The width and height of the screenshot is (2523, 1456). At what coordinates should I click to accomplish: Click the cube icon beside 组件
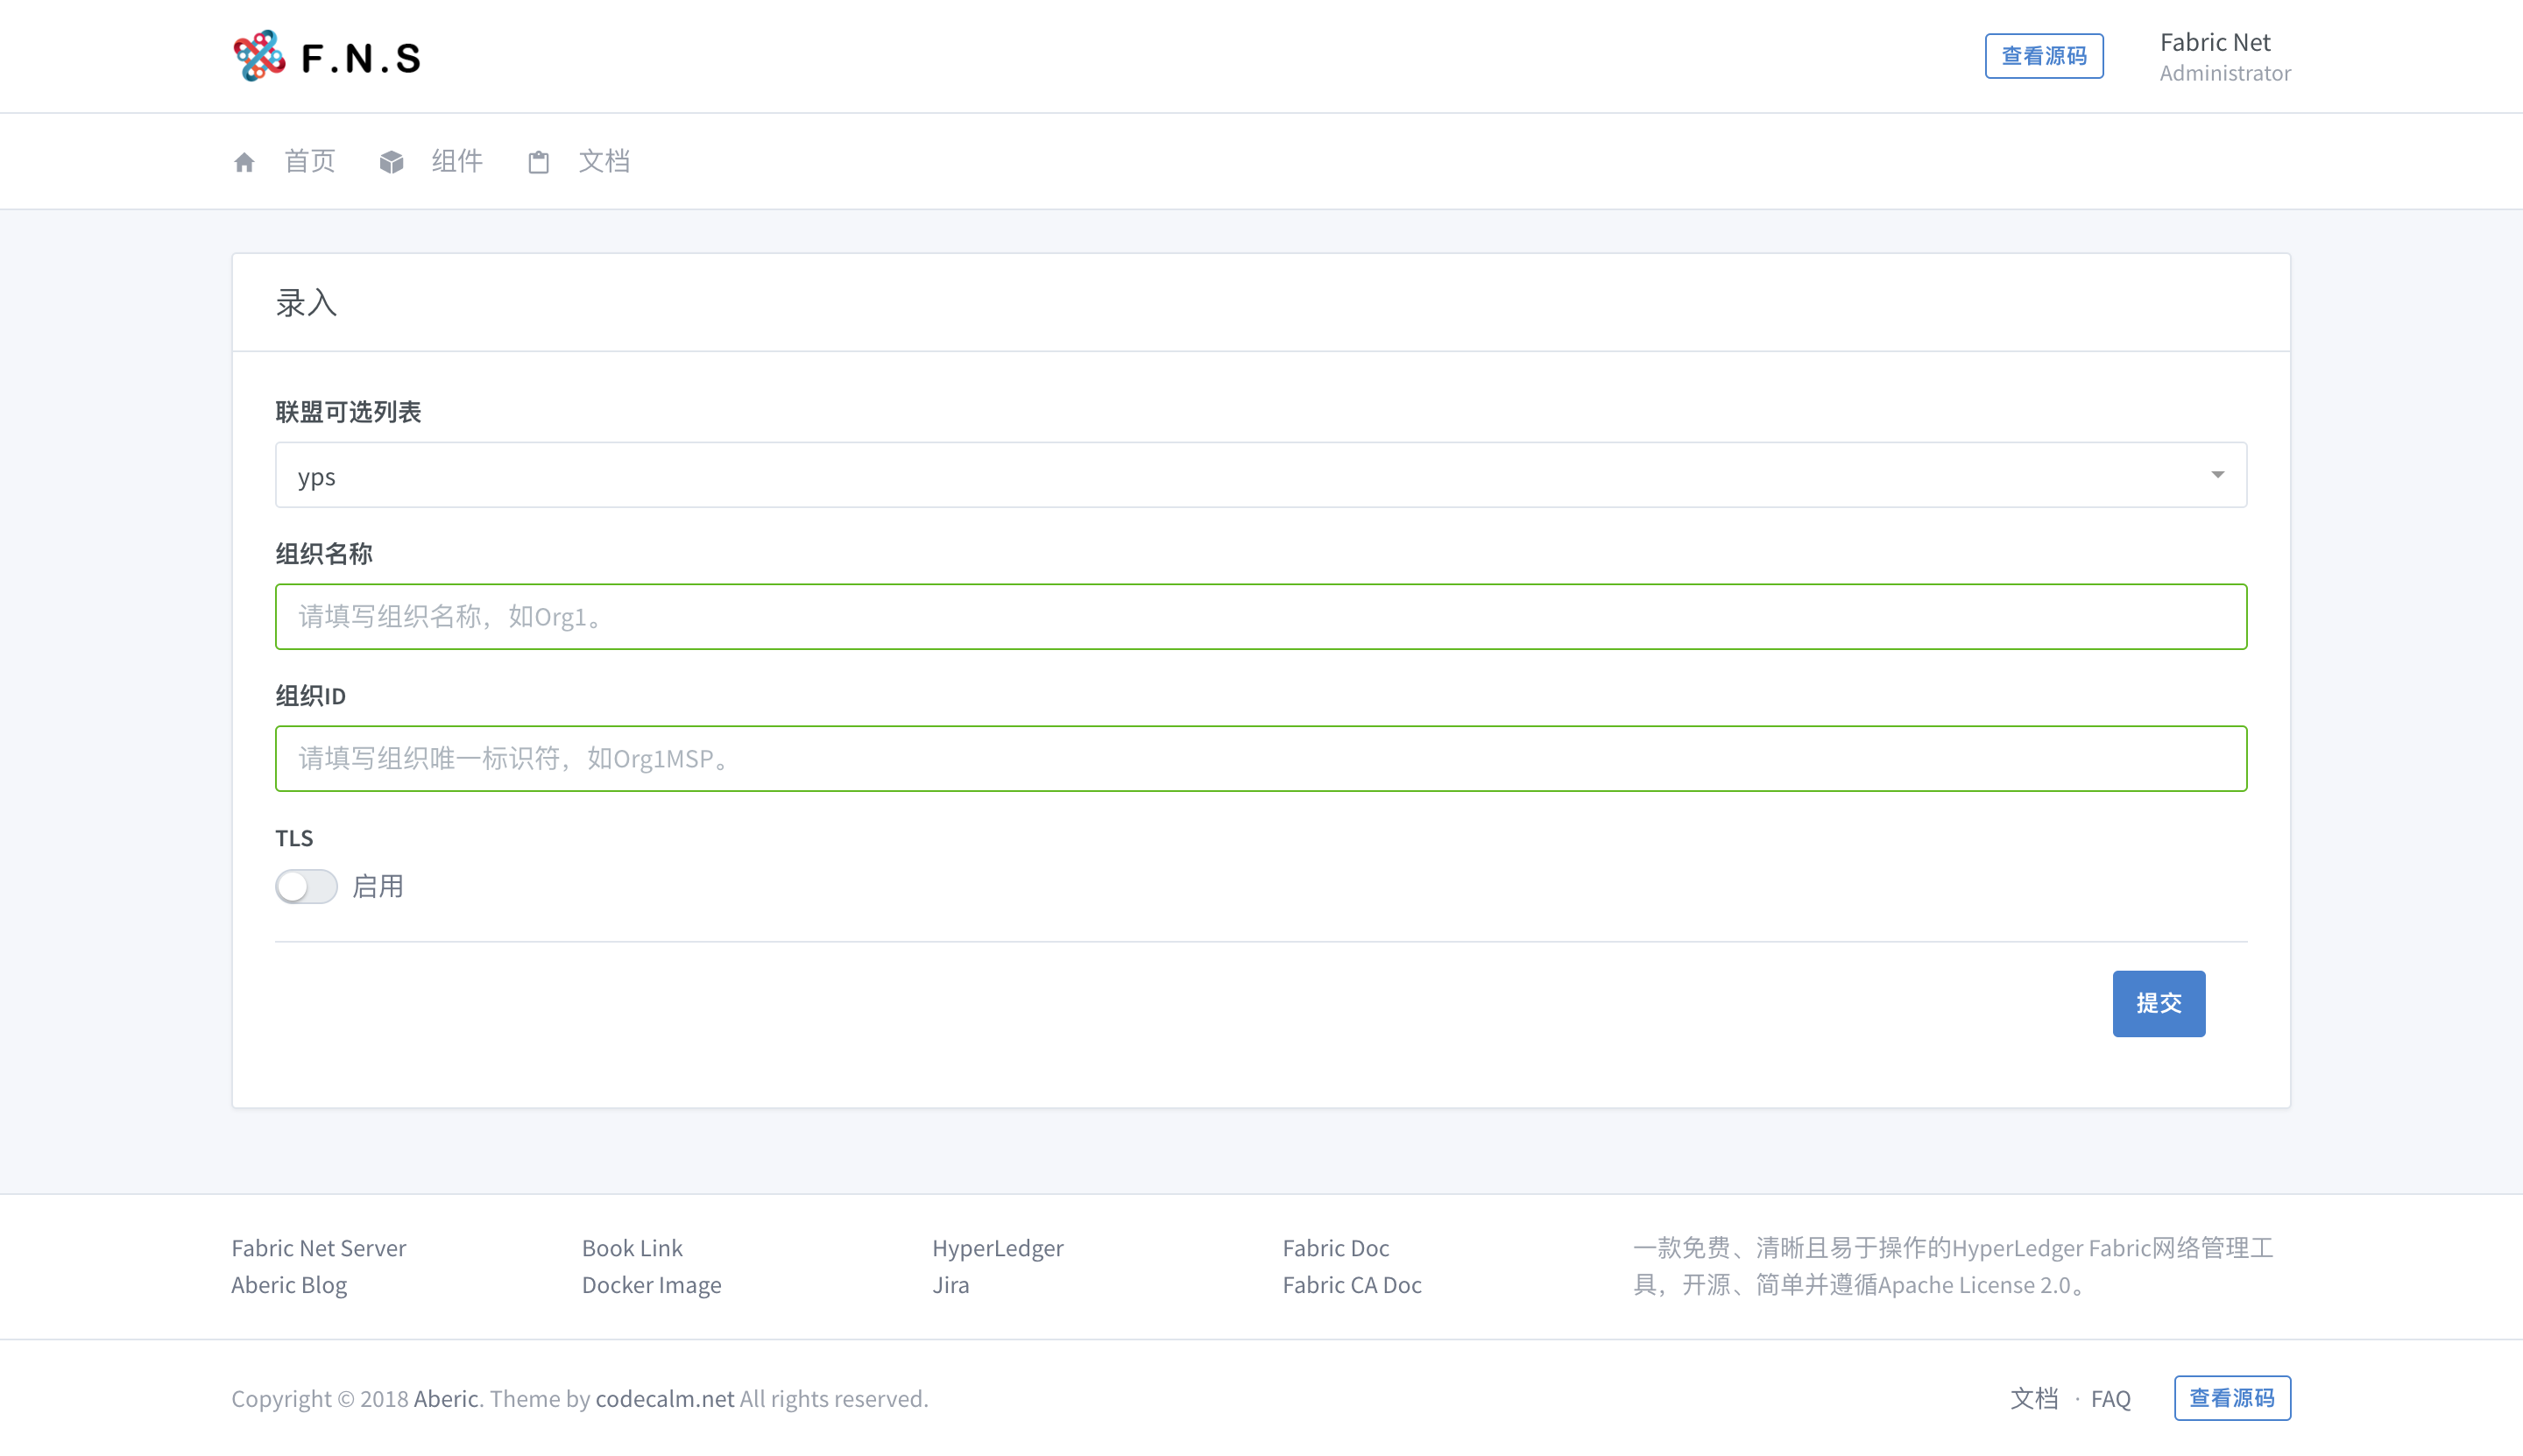tap(391, 162)
